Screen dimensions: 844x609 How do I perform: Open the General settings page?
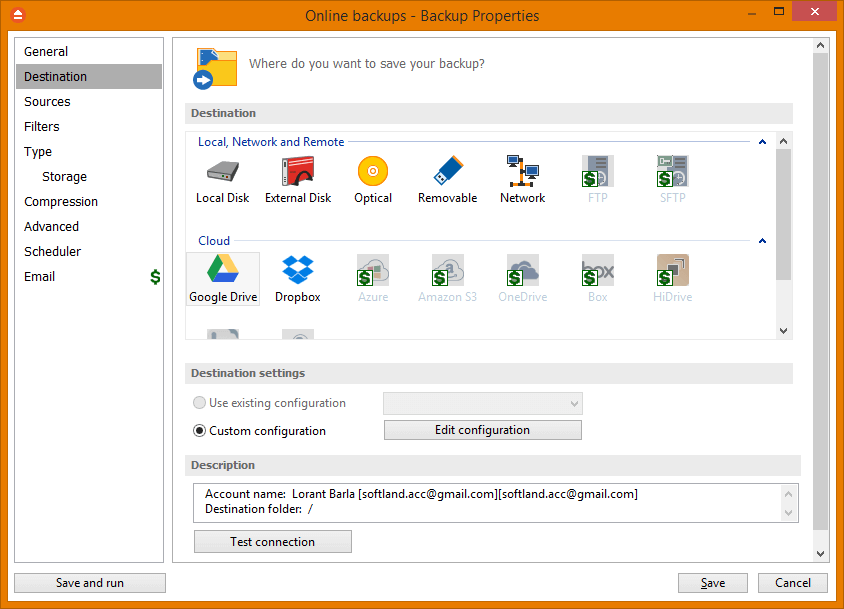pos(46,52)
